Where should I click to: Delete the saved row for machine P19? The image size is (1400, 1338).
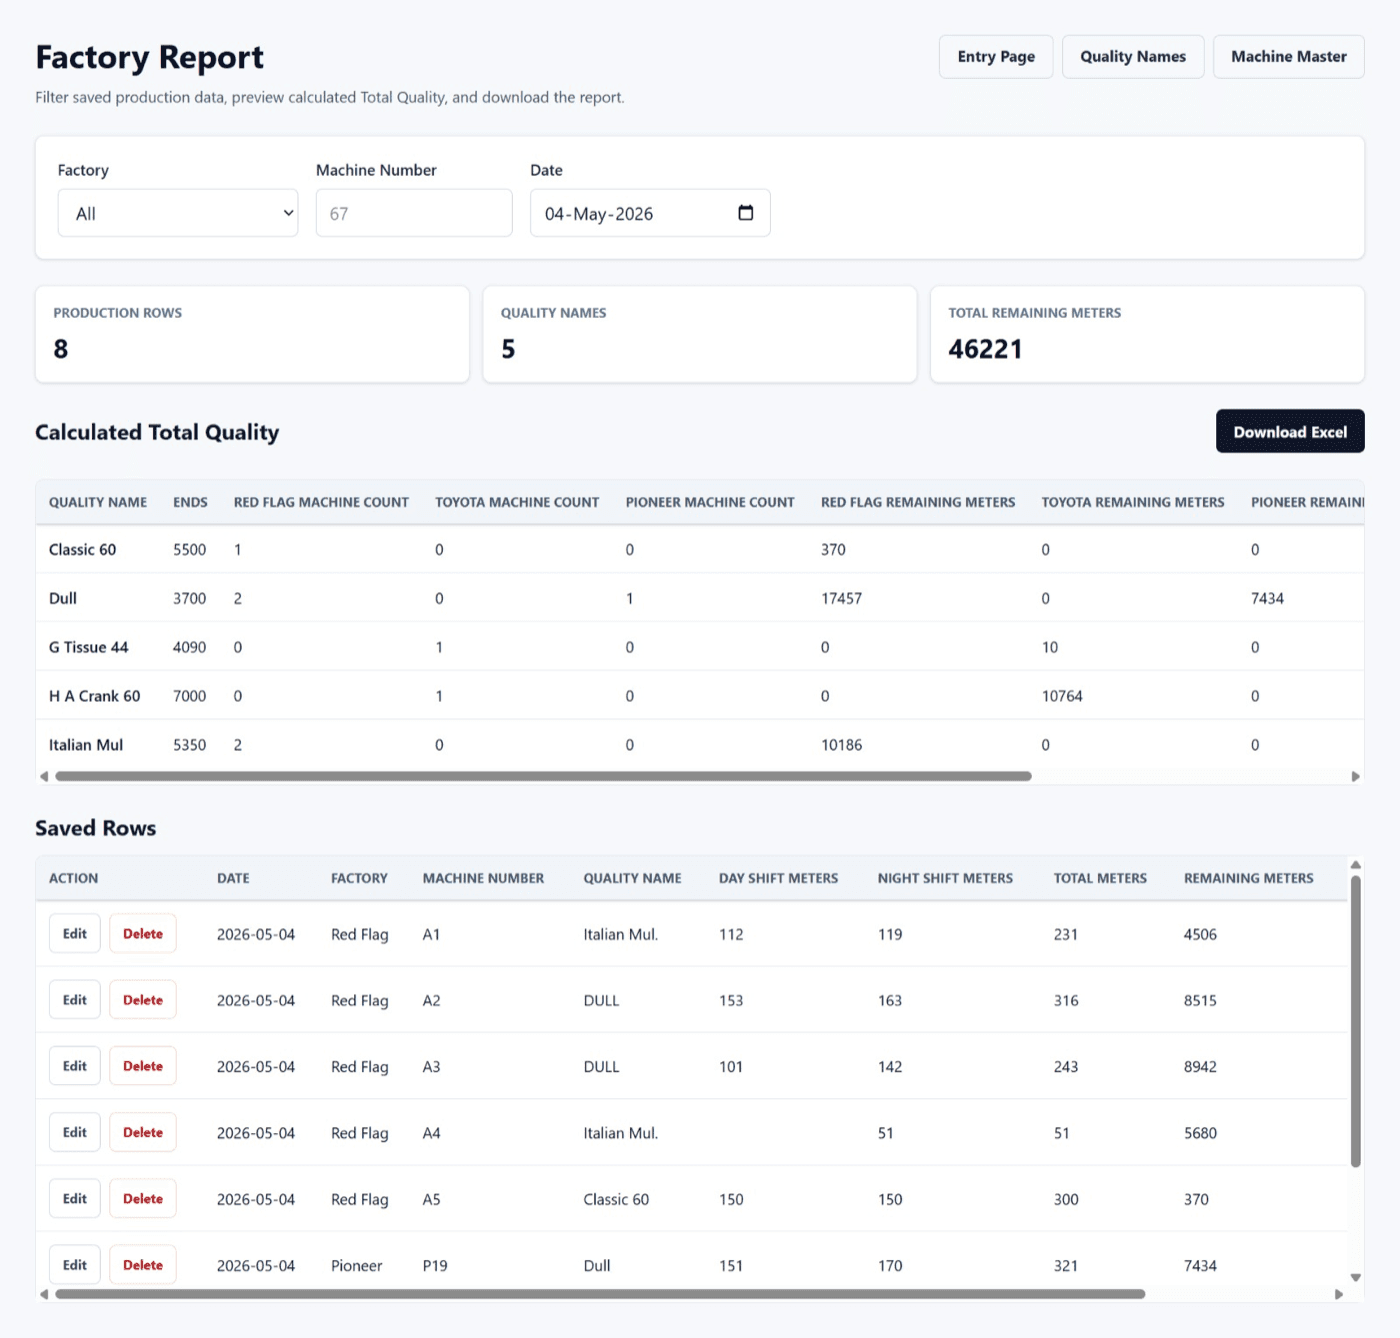click(x=143, y=1264)
